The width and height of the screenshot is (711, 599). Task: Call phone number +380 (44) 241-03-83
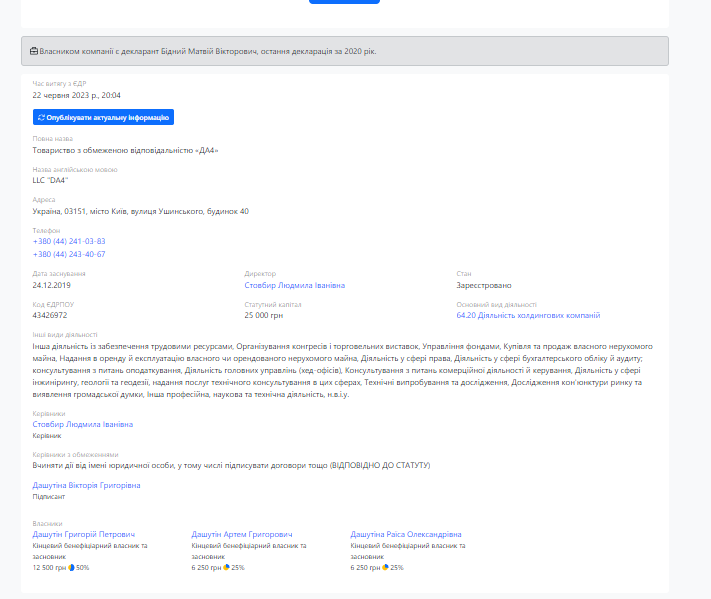click(x=69, y=241)
